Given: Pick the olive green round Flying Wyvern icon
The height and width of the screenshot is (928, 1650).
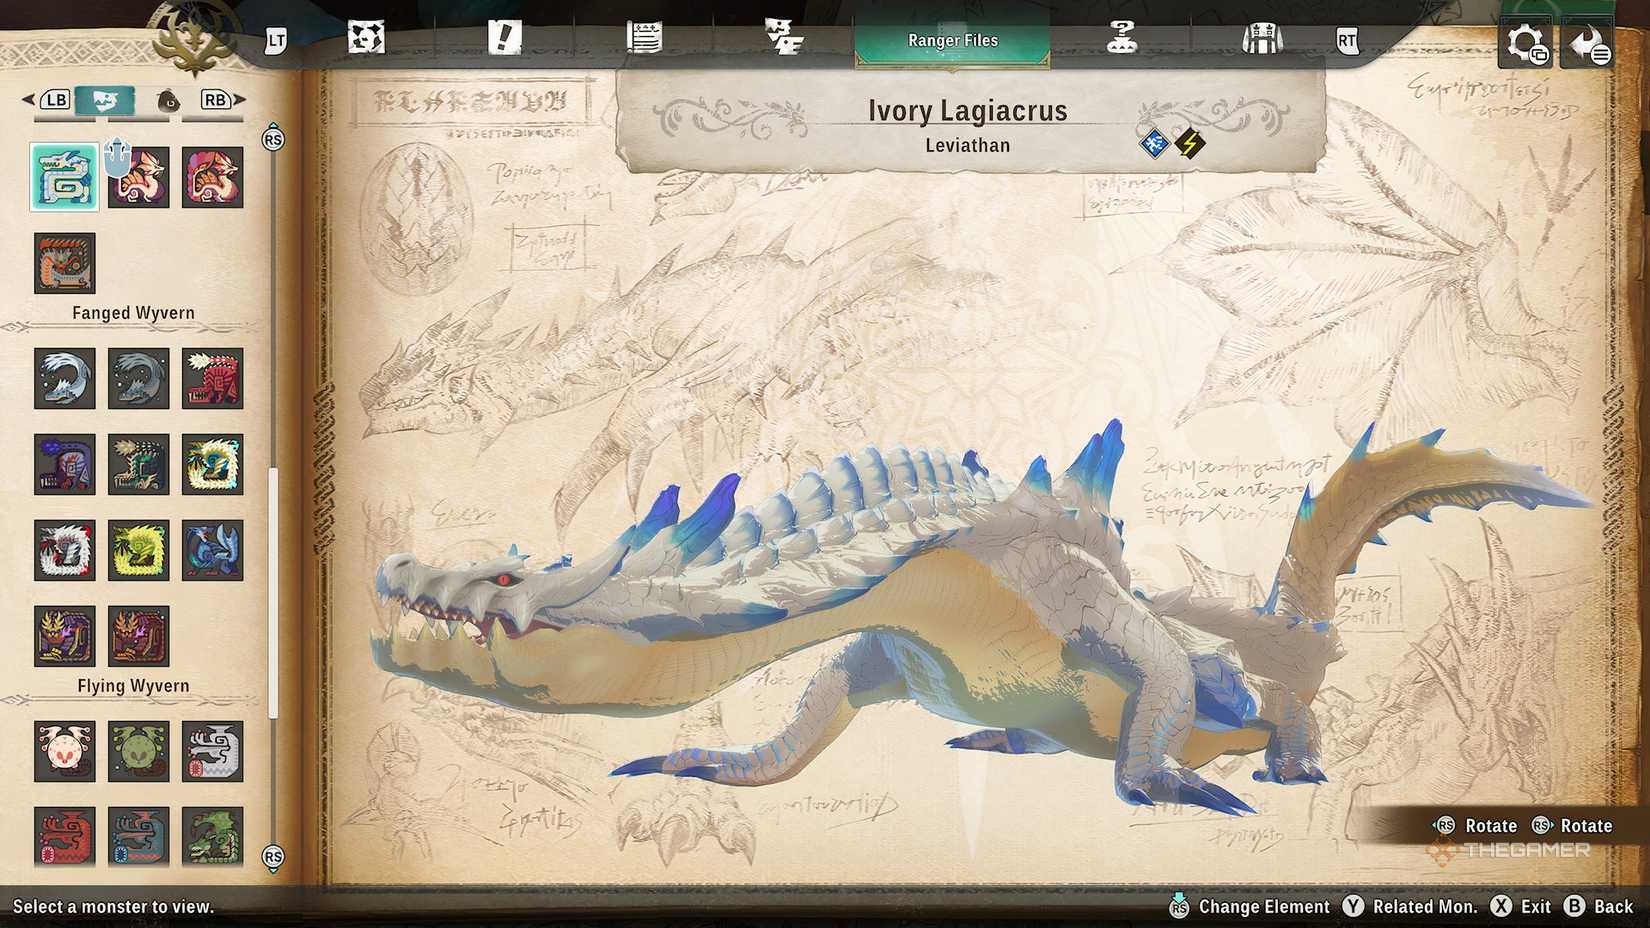Looking at the screenshot, I should (139, 751).
